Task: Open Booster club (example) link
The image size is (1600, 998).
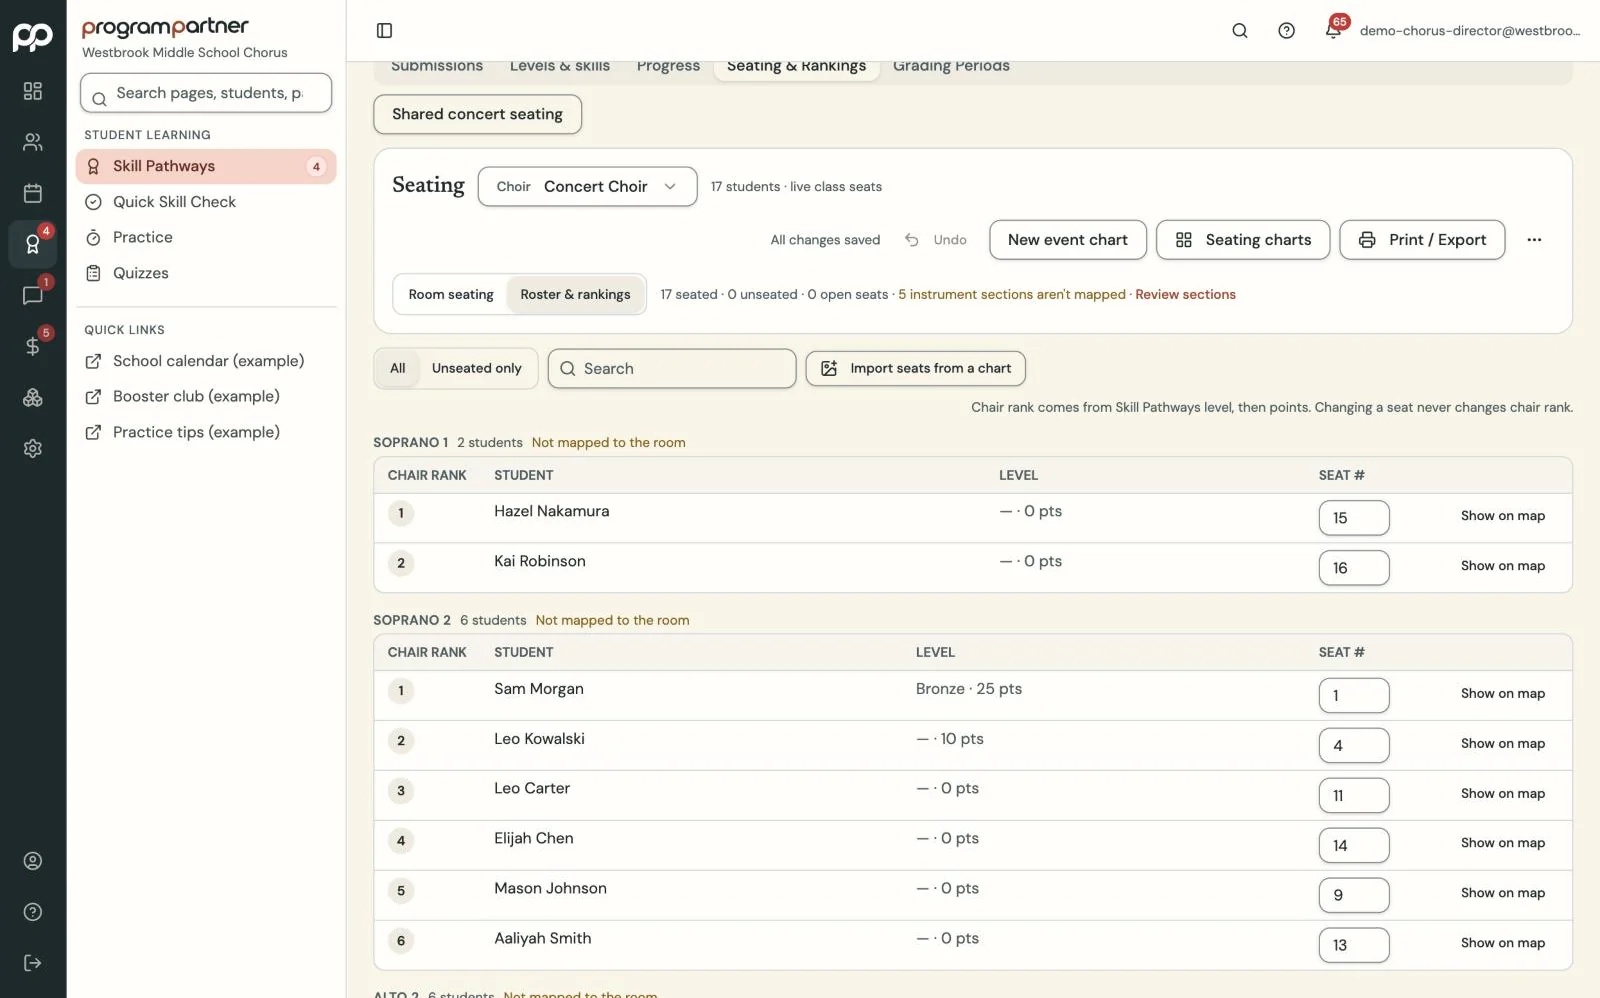Action: pos(206,397)
